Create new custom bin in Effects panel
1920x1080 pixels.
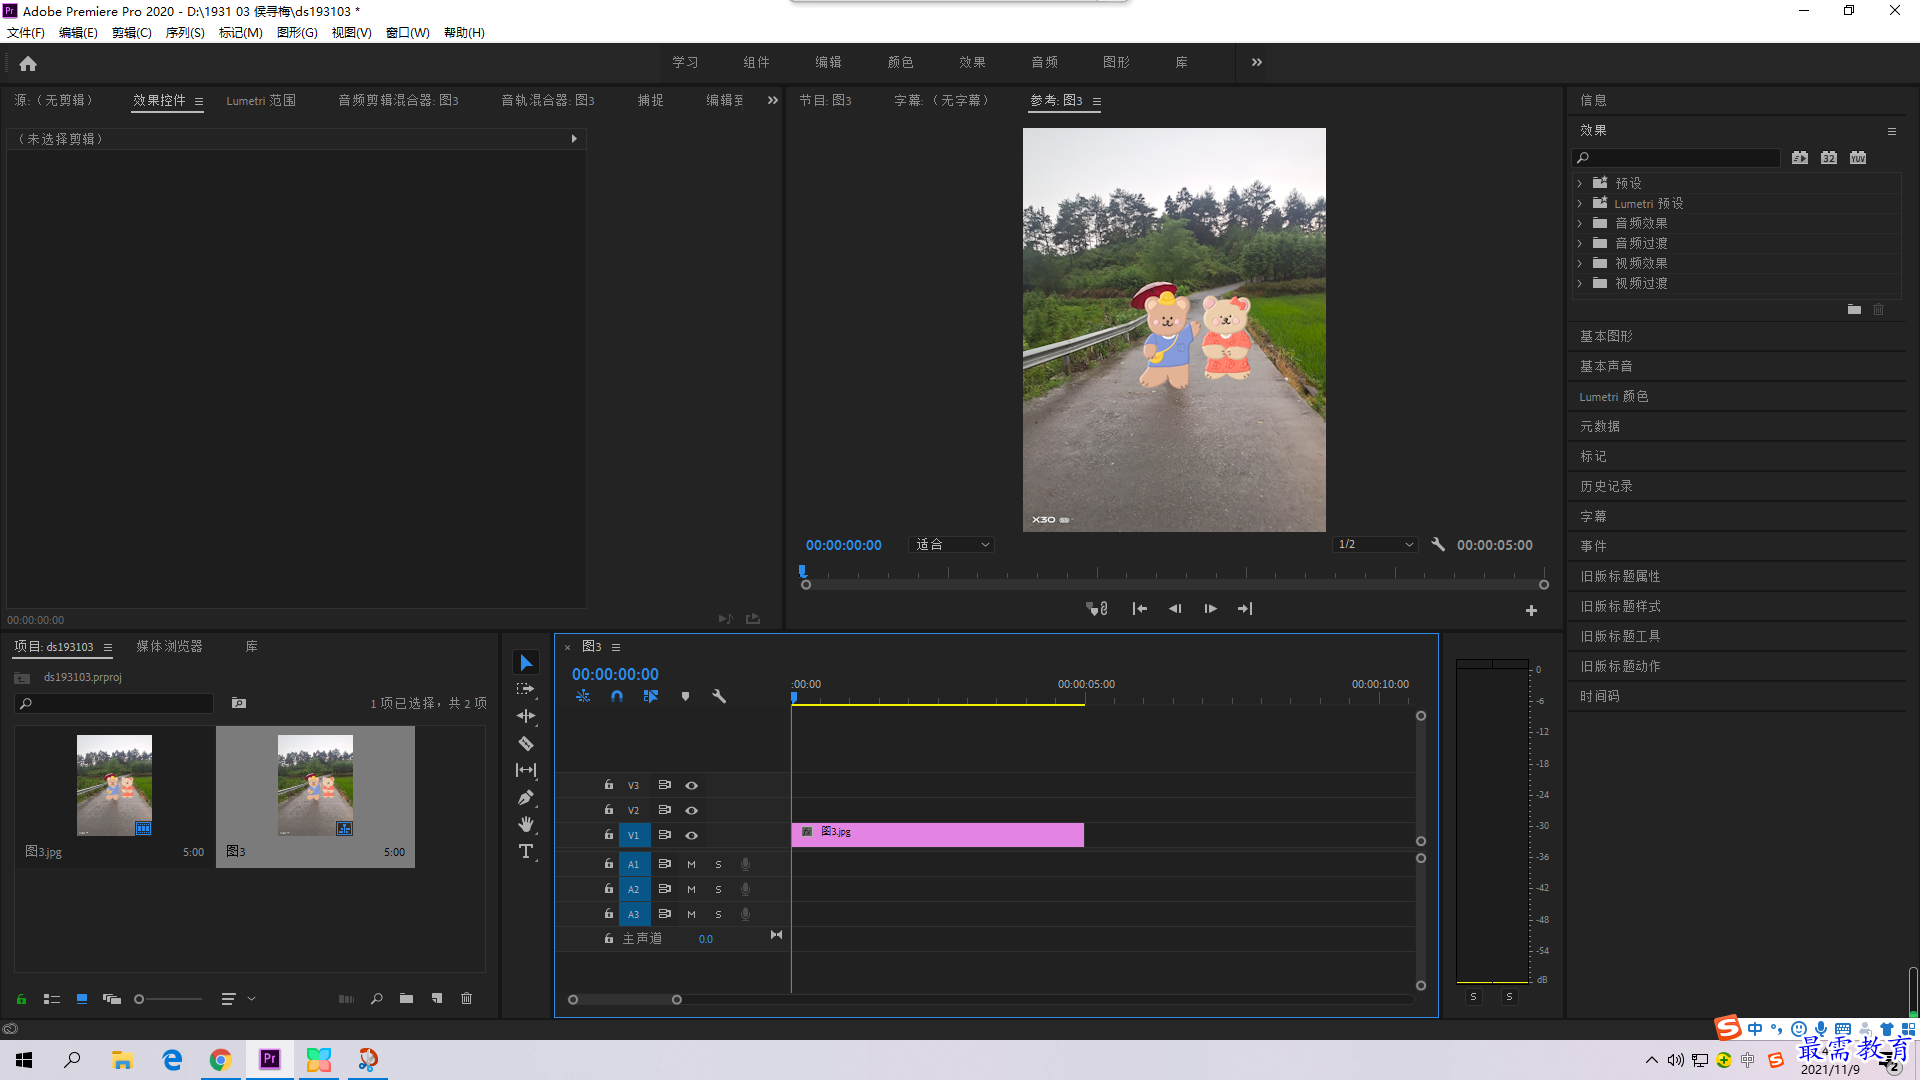[x=1854, y=309]
